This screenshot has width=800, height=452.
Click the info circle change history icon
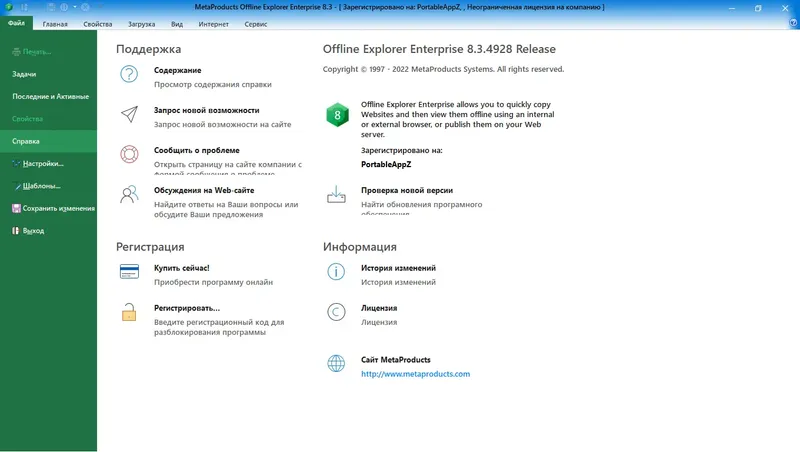pyautogui.click(x=336, y=272)
